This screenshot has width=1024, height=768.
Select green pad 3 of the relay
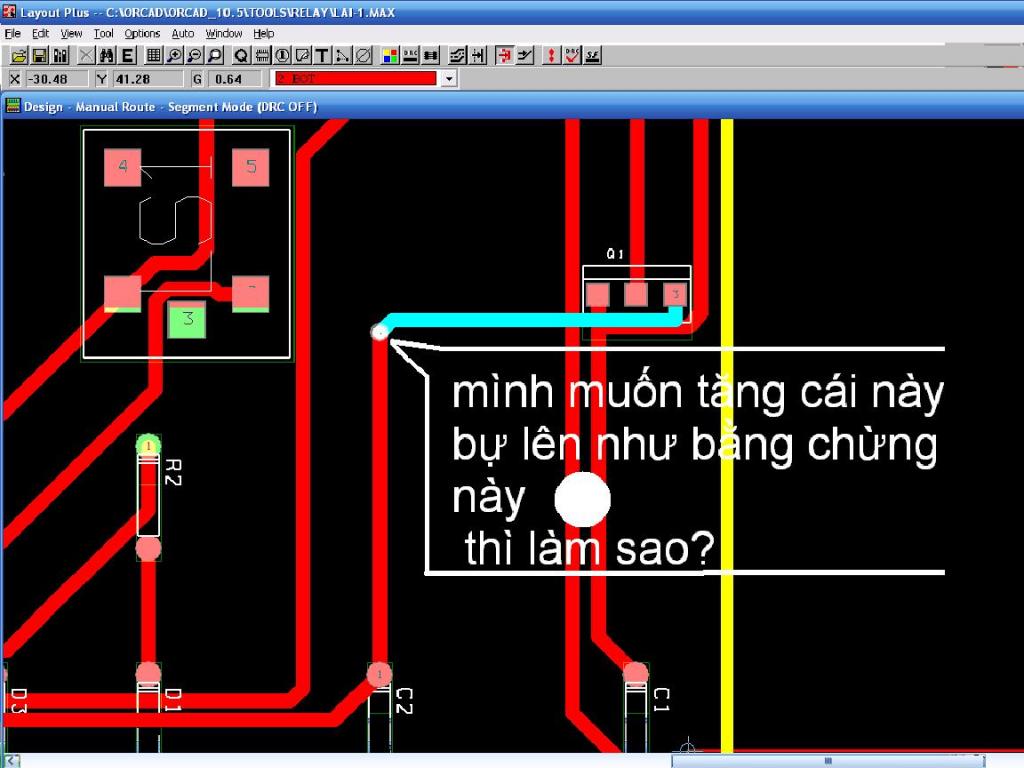pos(187,319)
